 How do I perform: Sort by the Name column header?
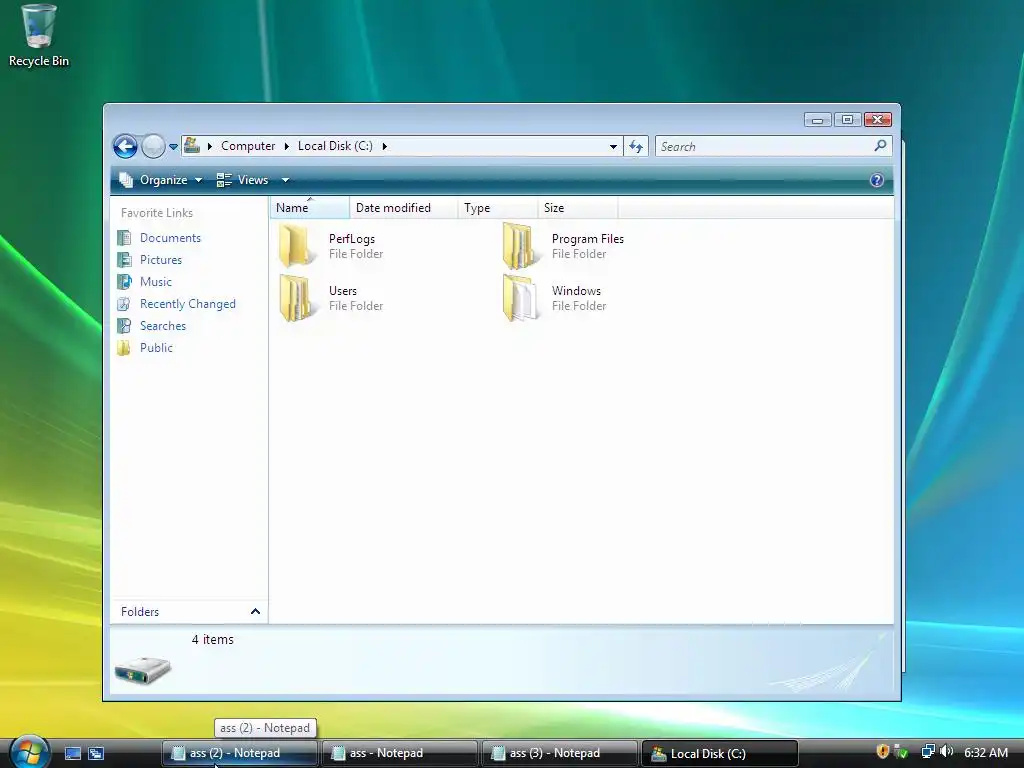pos(310,208)
